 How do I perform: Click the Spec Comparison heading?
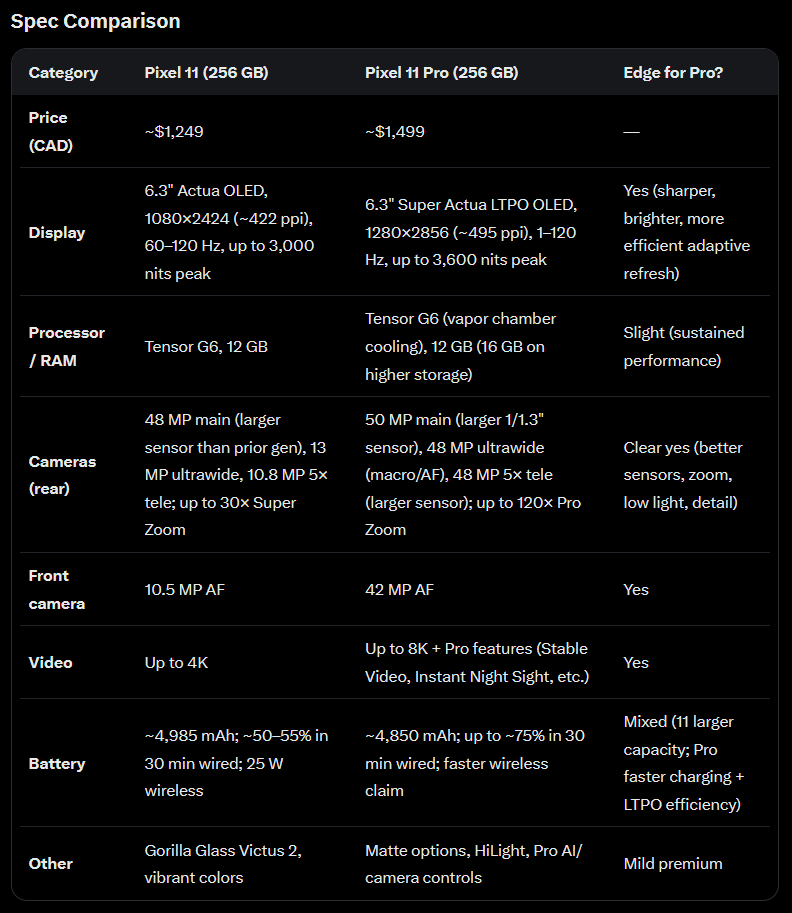pyautogui.click(x=96, y=22)
